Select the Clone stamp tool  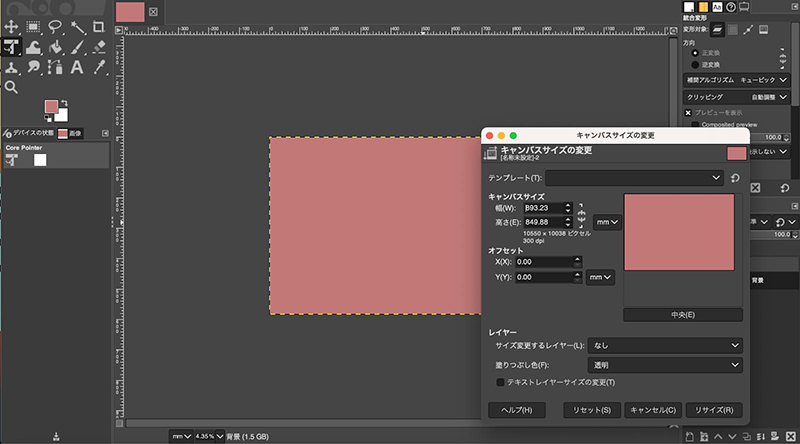pyautogui.click(x=11, y=67)
